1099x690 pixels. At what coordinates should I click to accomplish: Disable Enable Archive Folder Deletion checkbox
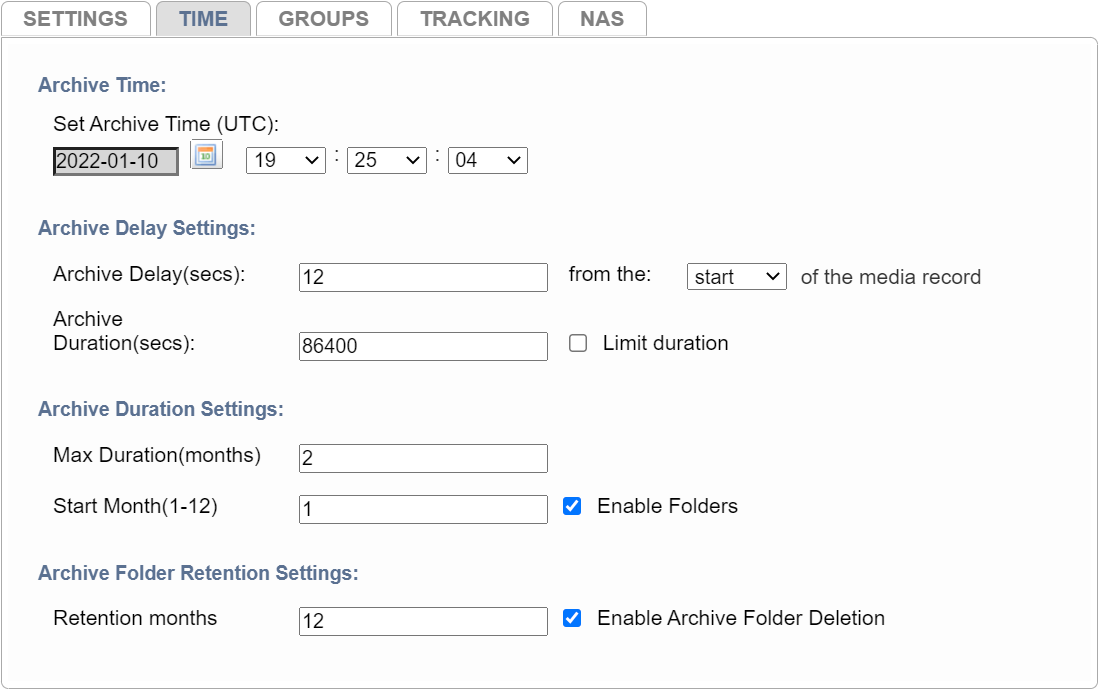click(572, 618)
